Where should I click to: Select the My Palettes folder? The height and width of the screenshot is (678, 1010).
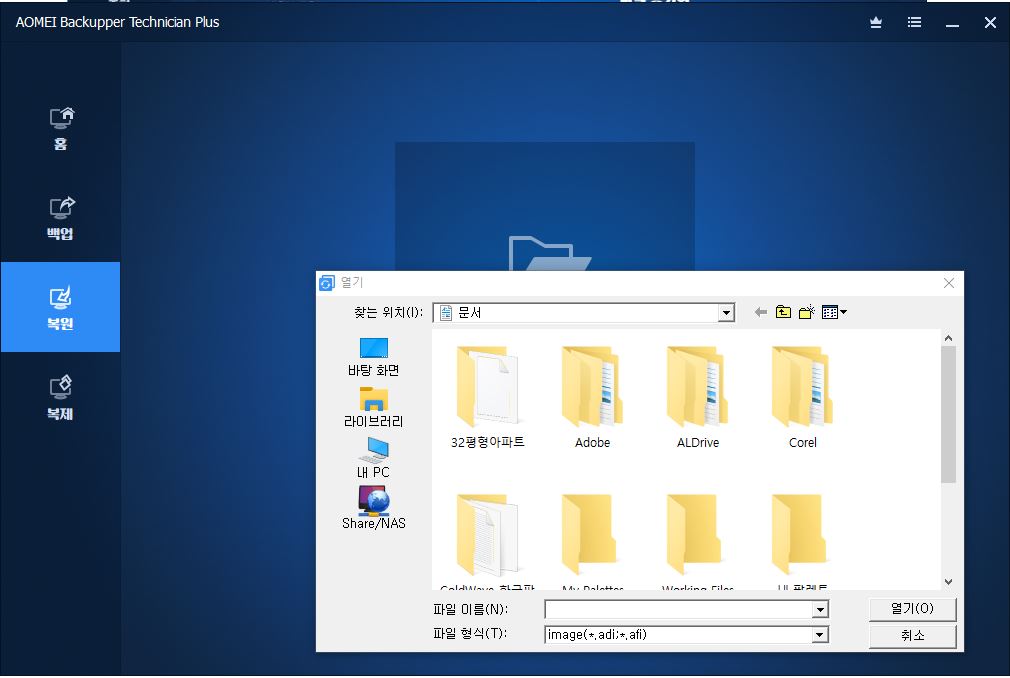593,541
